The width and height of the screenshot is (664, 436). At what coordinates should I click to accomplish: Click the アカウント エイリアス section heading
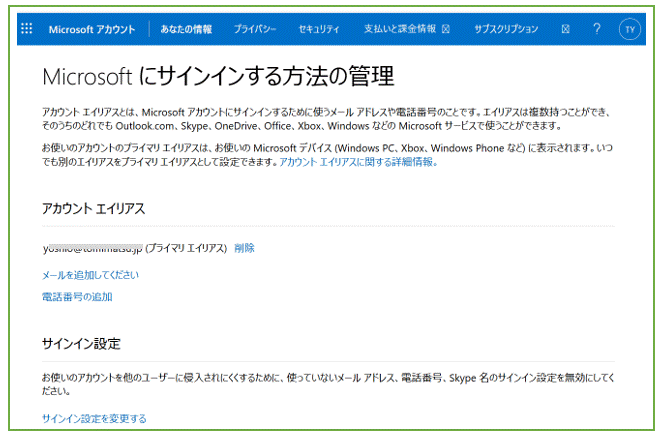pyautogui.click(x=94, y=209)
